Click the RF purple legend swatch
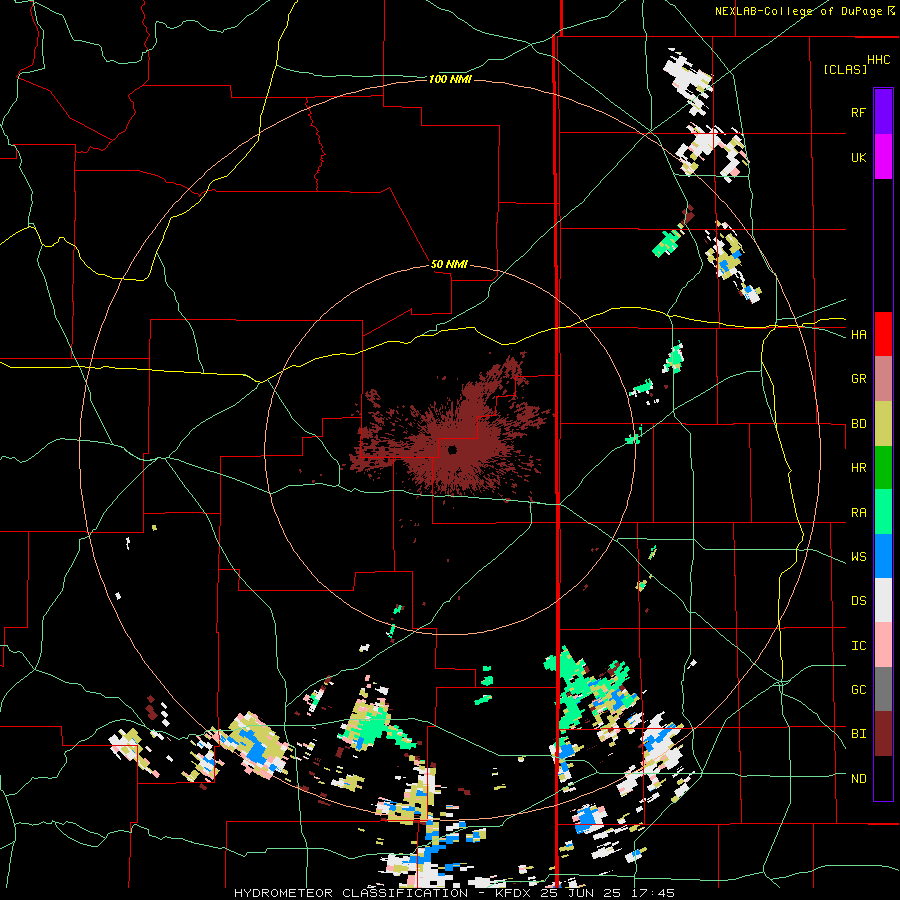Screen dimensions: 900x900 click(x=883, y=112)
